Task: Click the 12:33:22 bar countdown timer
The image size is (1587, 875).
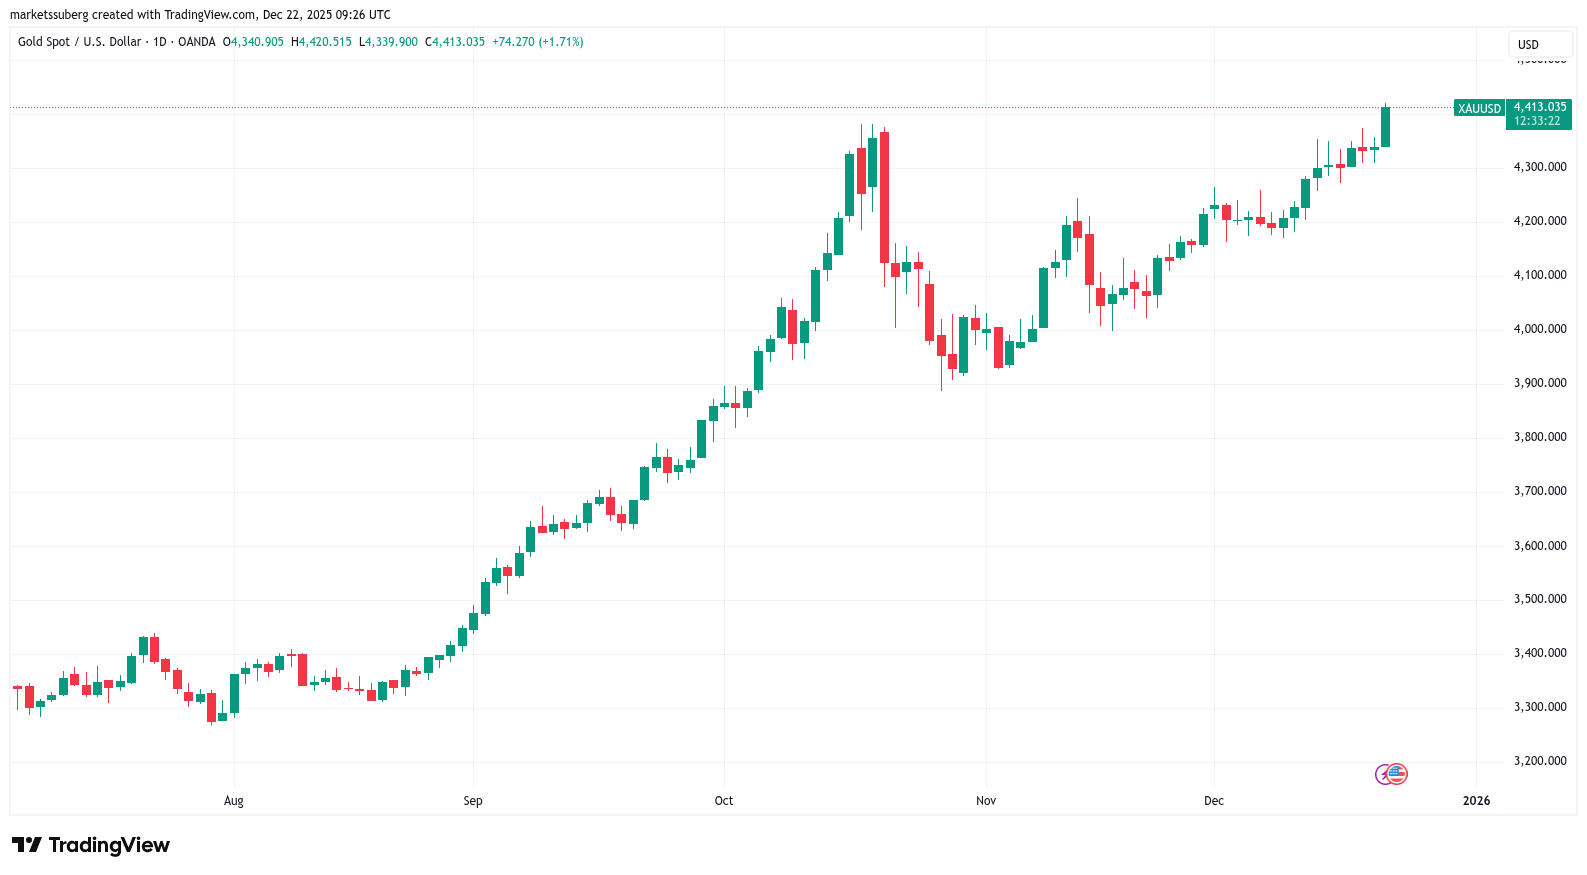Action: [1537, 121]
